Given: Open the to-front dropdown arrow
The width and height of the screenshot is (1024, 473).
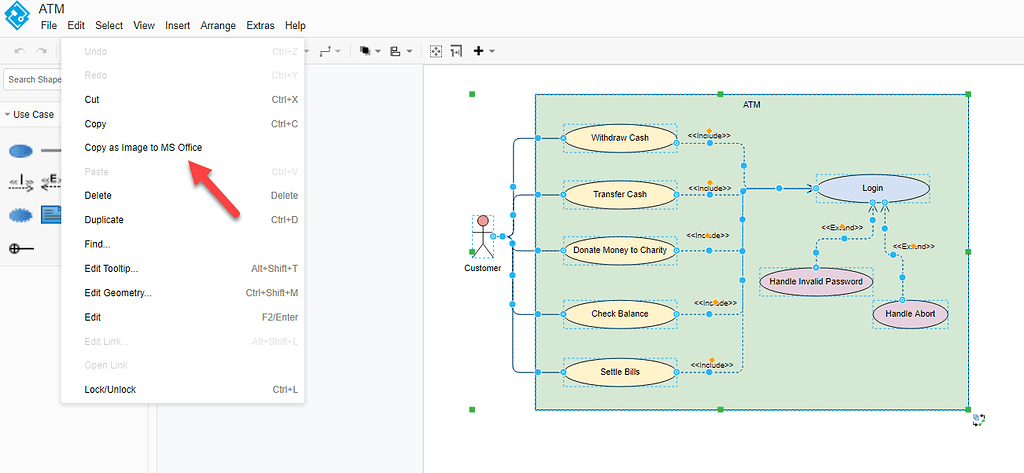Looking at the screenshot, I should (x=378, y=51).
